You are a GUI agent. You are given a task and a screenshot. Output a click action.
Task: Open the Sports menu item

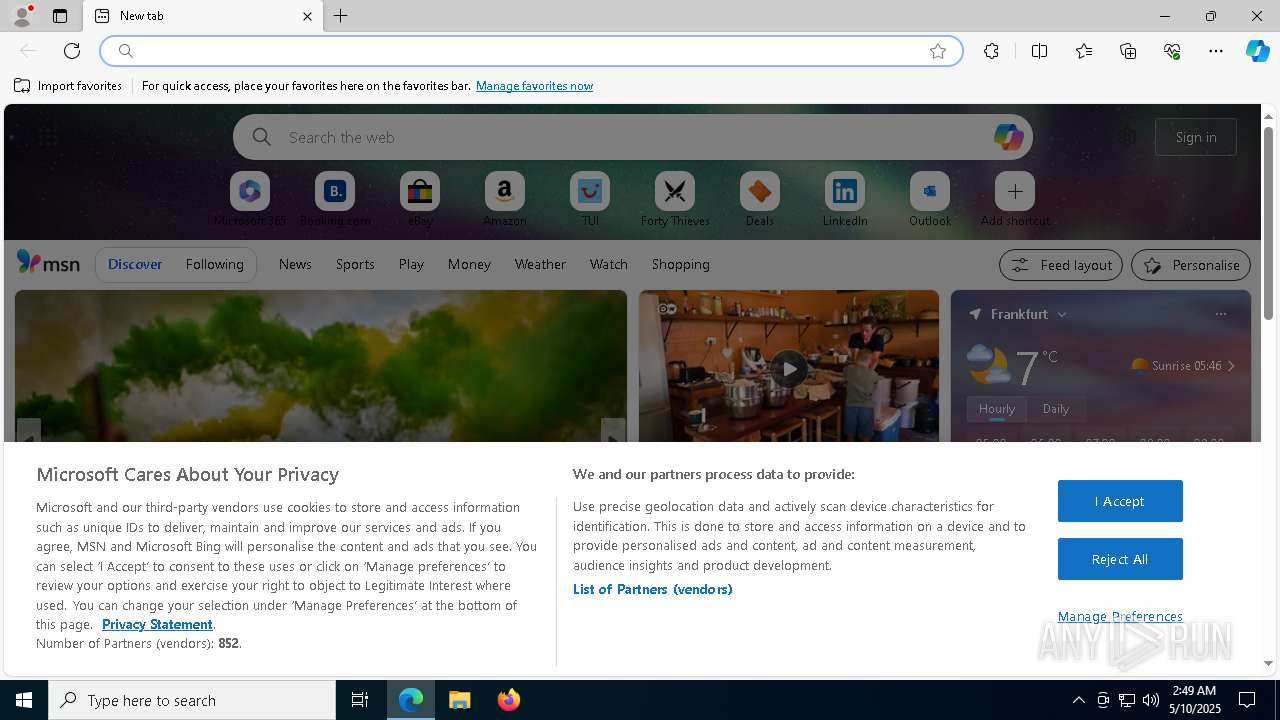click(355, 264)
